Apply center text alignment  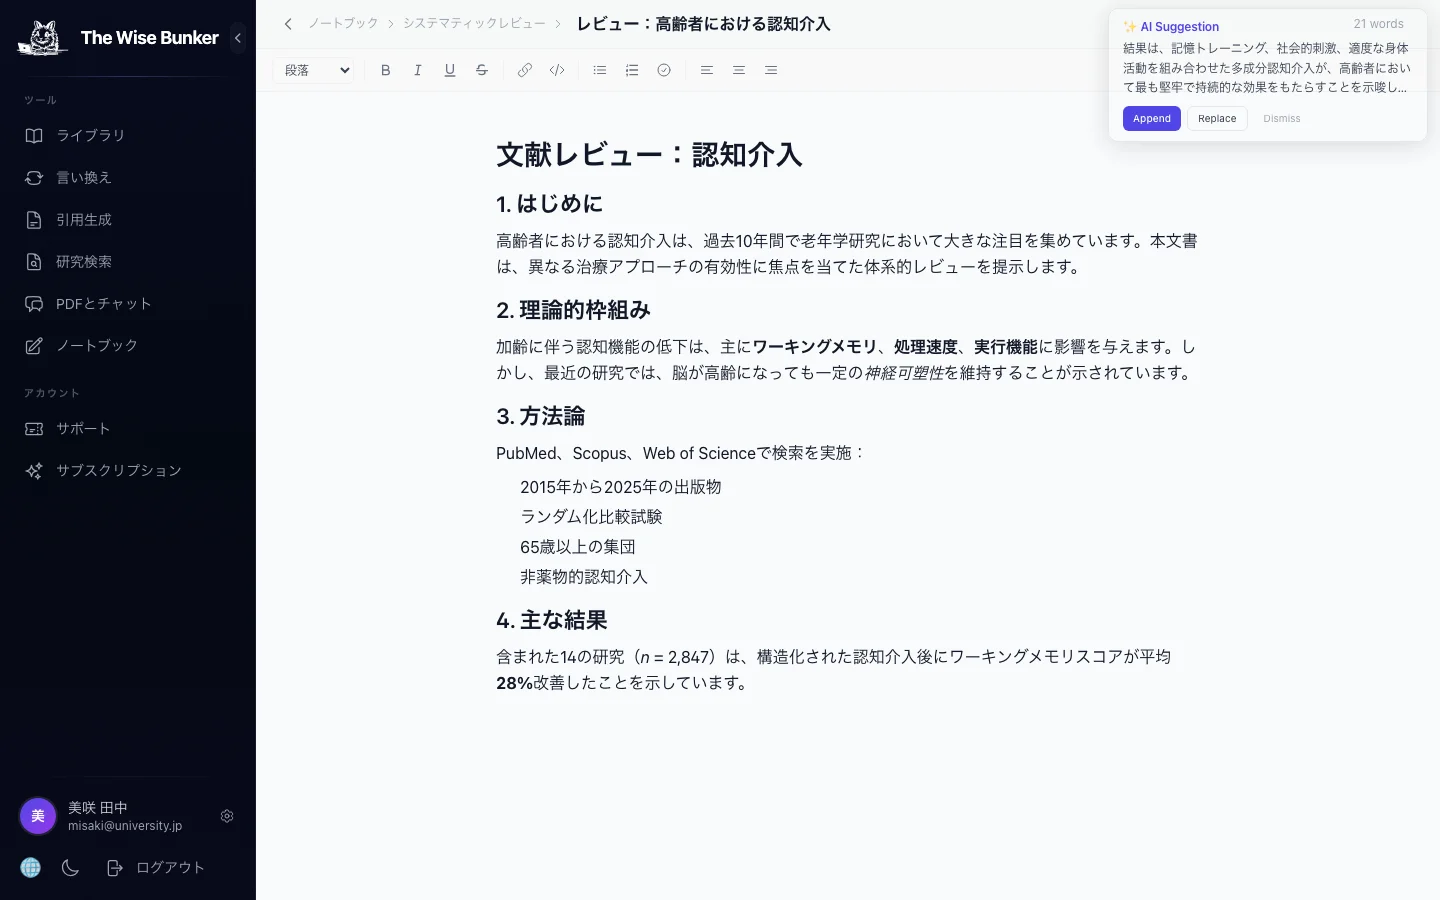pyautogui.click(x=739, y=70)
